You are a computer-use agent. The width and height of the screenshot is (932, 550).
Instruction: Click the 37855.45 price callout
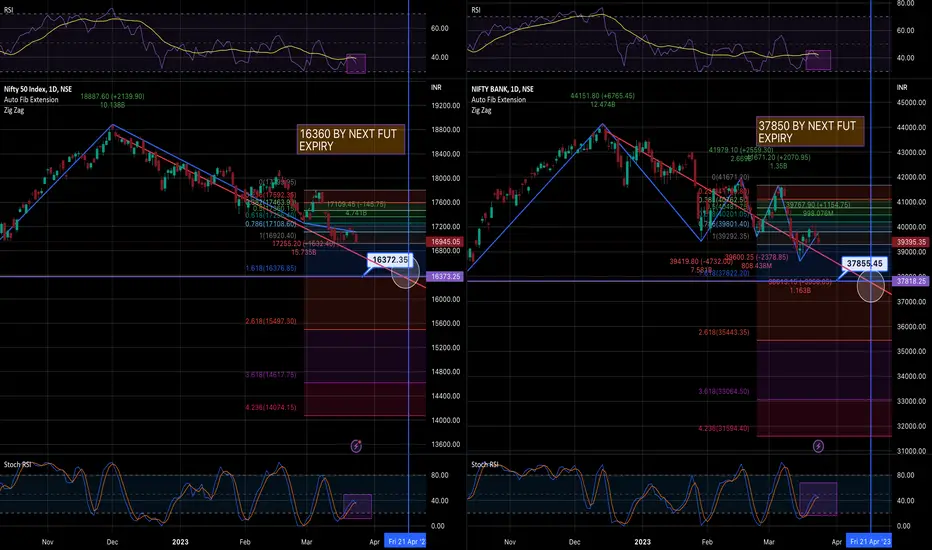pyautogui.click(x=865, y=263)
